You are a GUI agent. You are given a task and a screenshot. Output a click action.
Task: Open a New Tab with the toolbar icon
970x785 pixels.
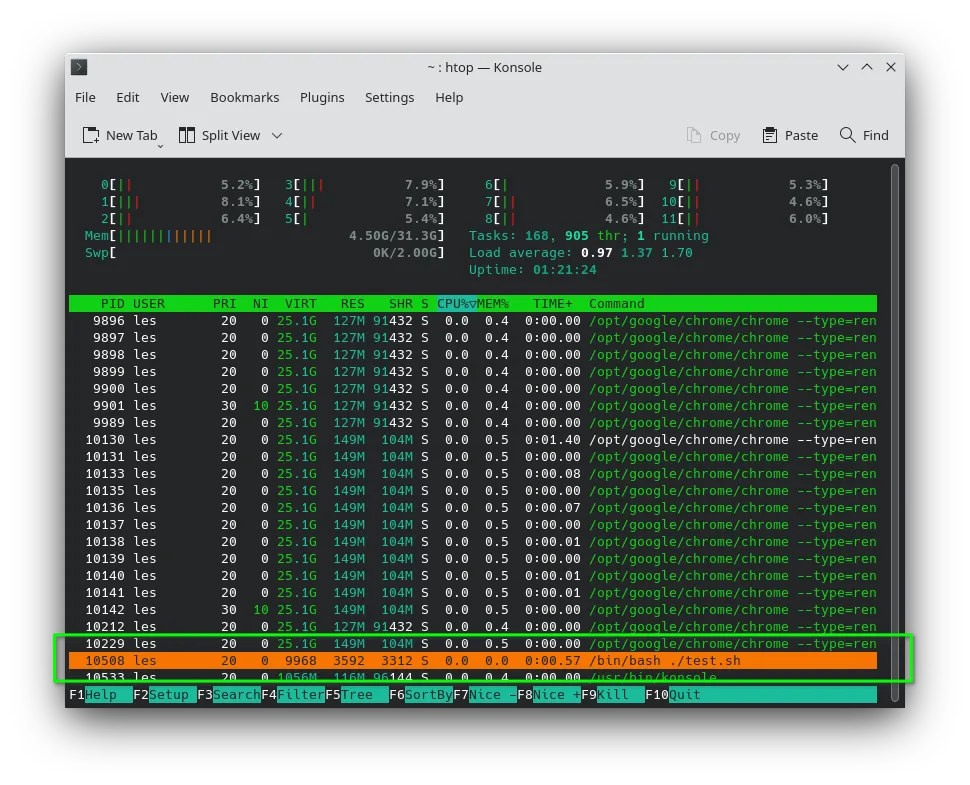[x=91, y=135]
